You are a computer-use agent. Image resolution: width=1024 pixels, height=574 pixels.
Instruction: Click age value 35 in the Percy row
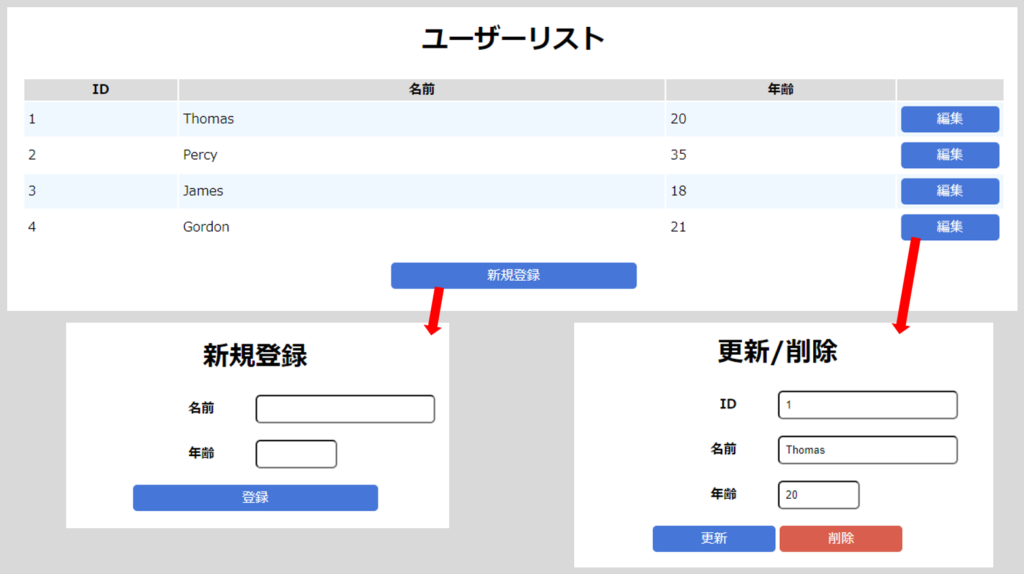tap(679, 155)
